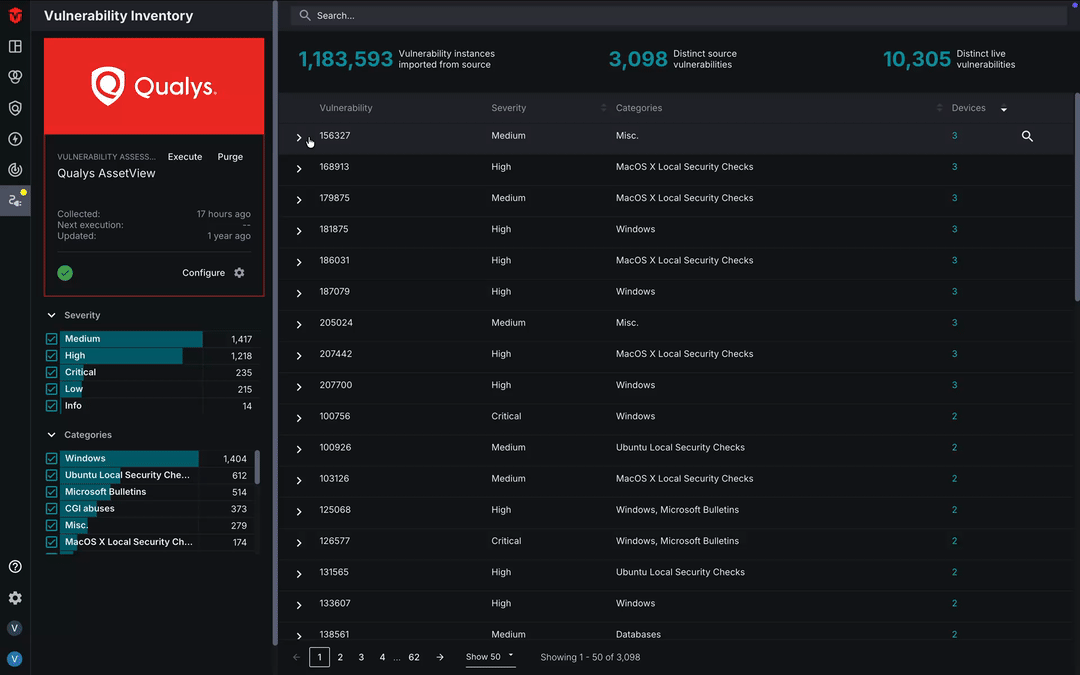Open the dashboard panel from the sidebar

[x=14, y=45]
